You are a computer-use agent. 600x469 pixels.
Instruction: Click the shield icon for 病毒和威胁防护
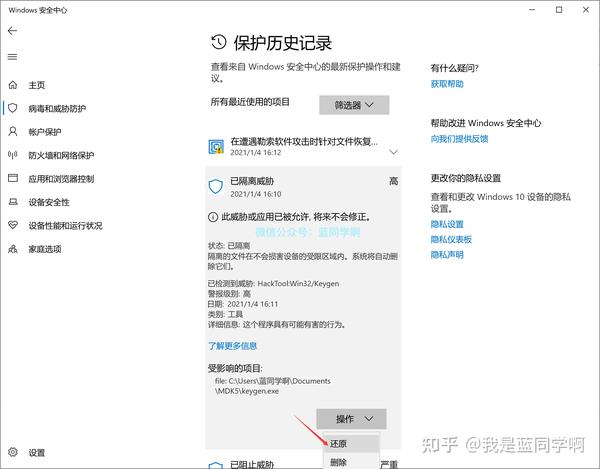(x=13, y=108)
